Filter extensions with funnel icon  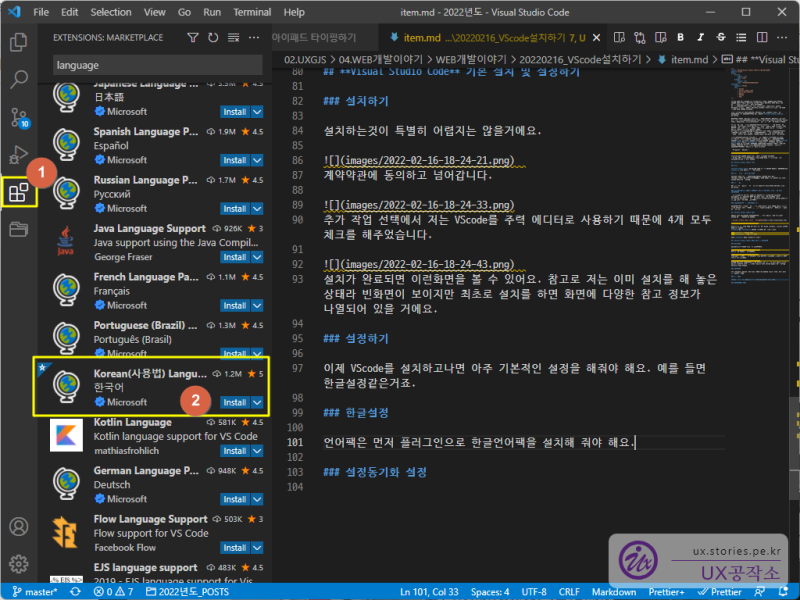coord(193,37)
